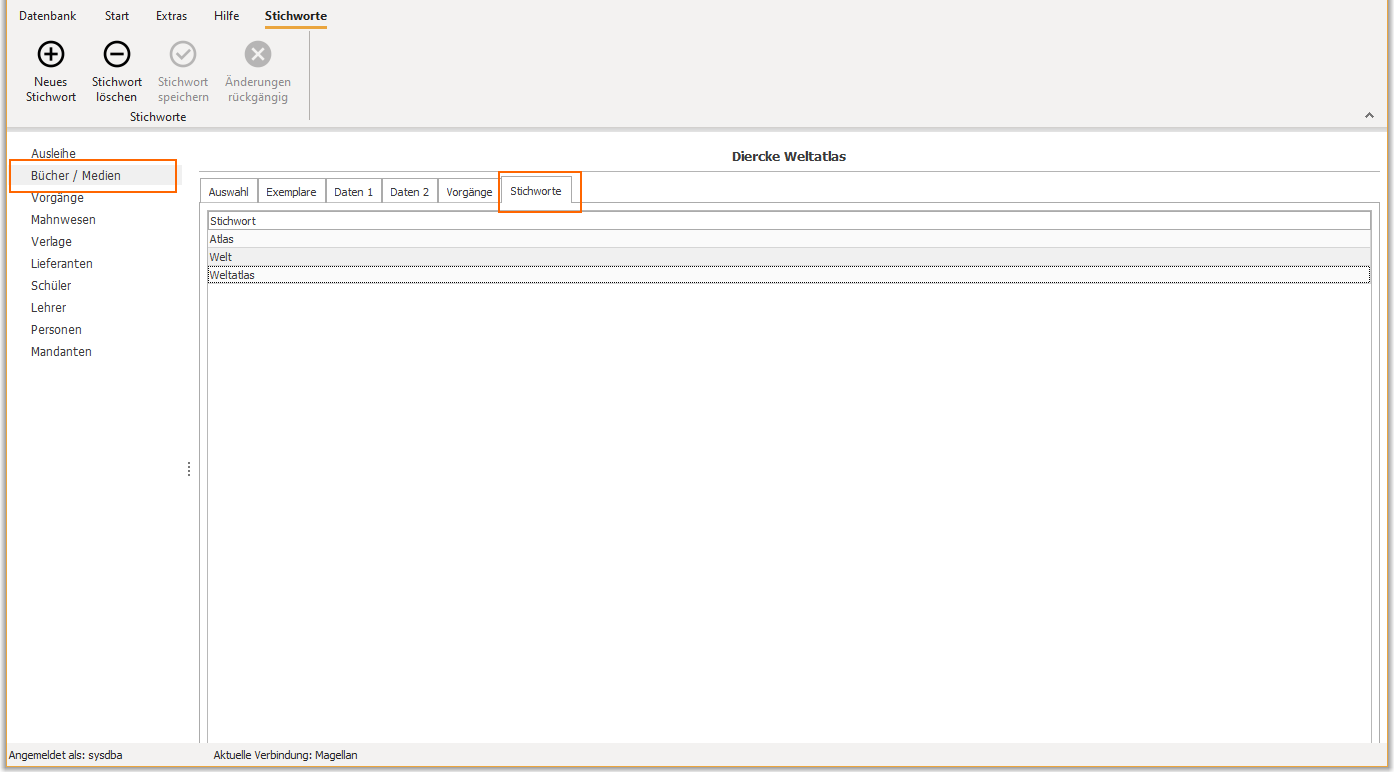Open the Extras menu

click(x=171, y=16)
